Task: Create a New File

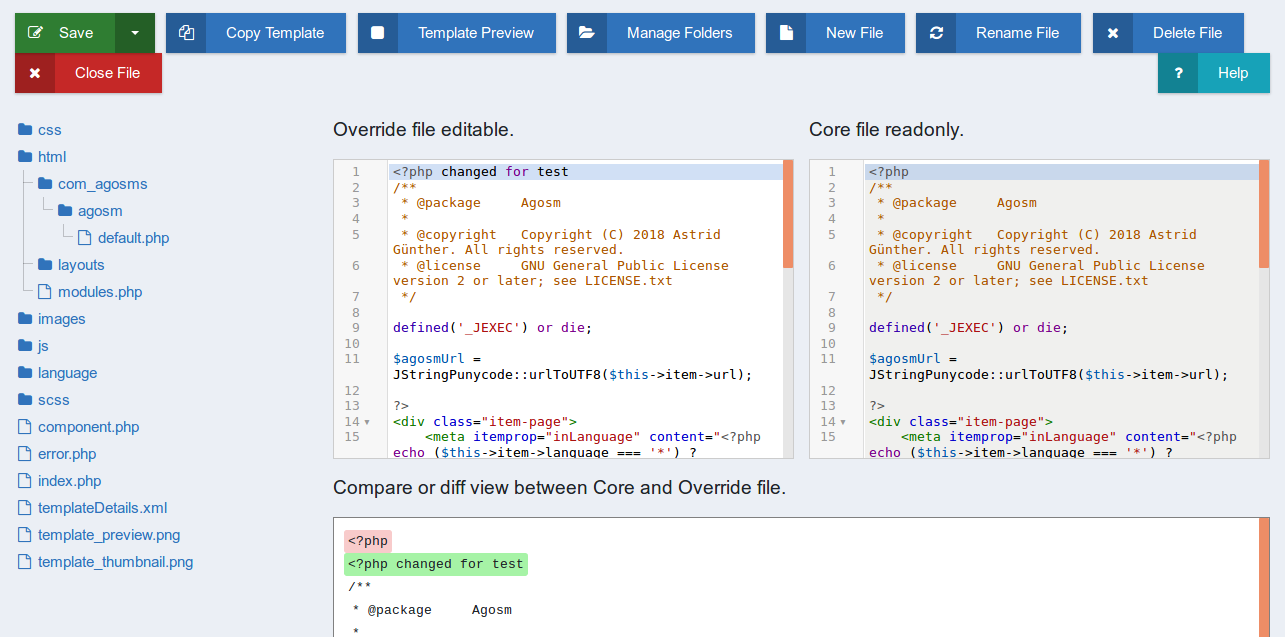Action: pos(835,33)
